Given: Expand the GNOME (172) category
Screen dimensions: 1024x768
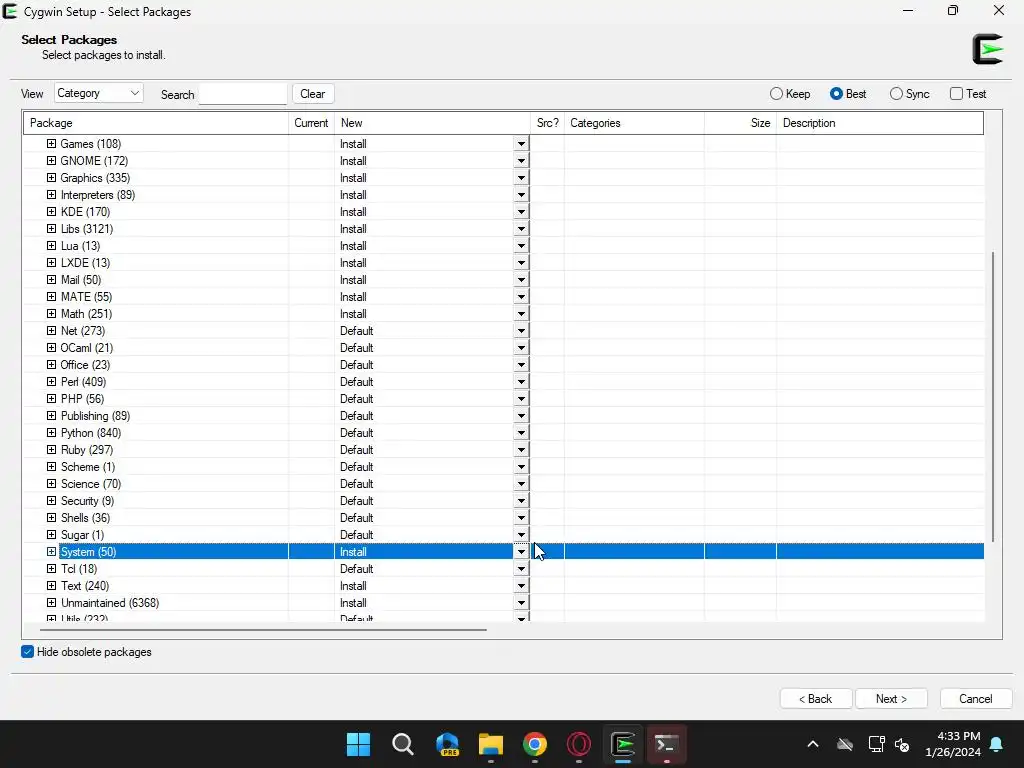Looking at the screenshot, I should 52,161.
